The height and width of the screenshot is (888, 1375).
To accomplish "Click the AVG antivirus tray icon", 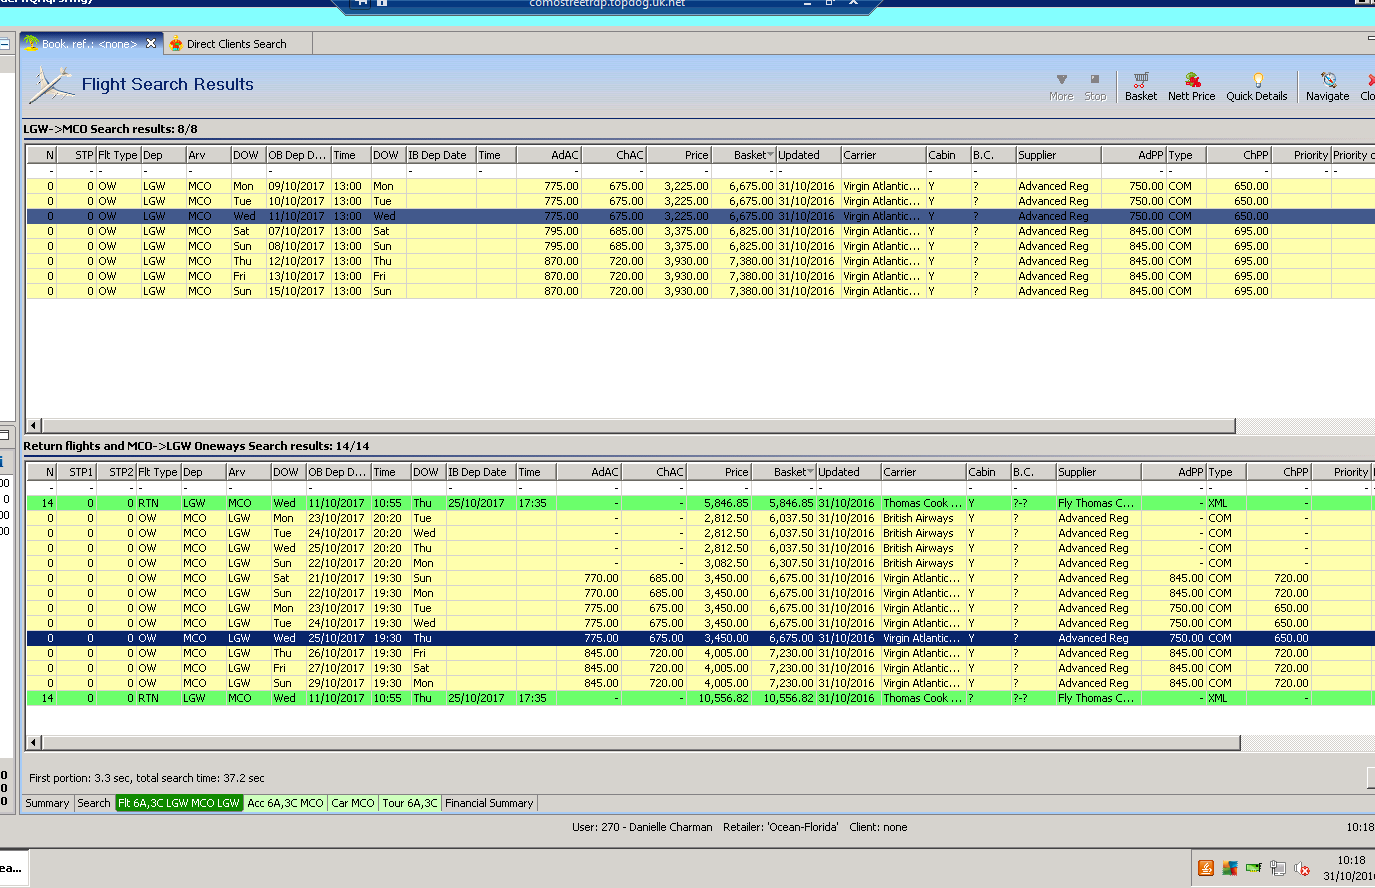I will pyautogui.click(x=1229, y=868).
